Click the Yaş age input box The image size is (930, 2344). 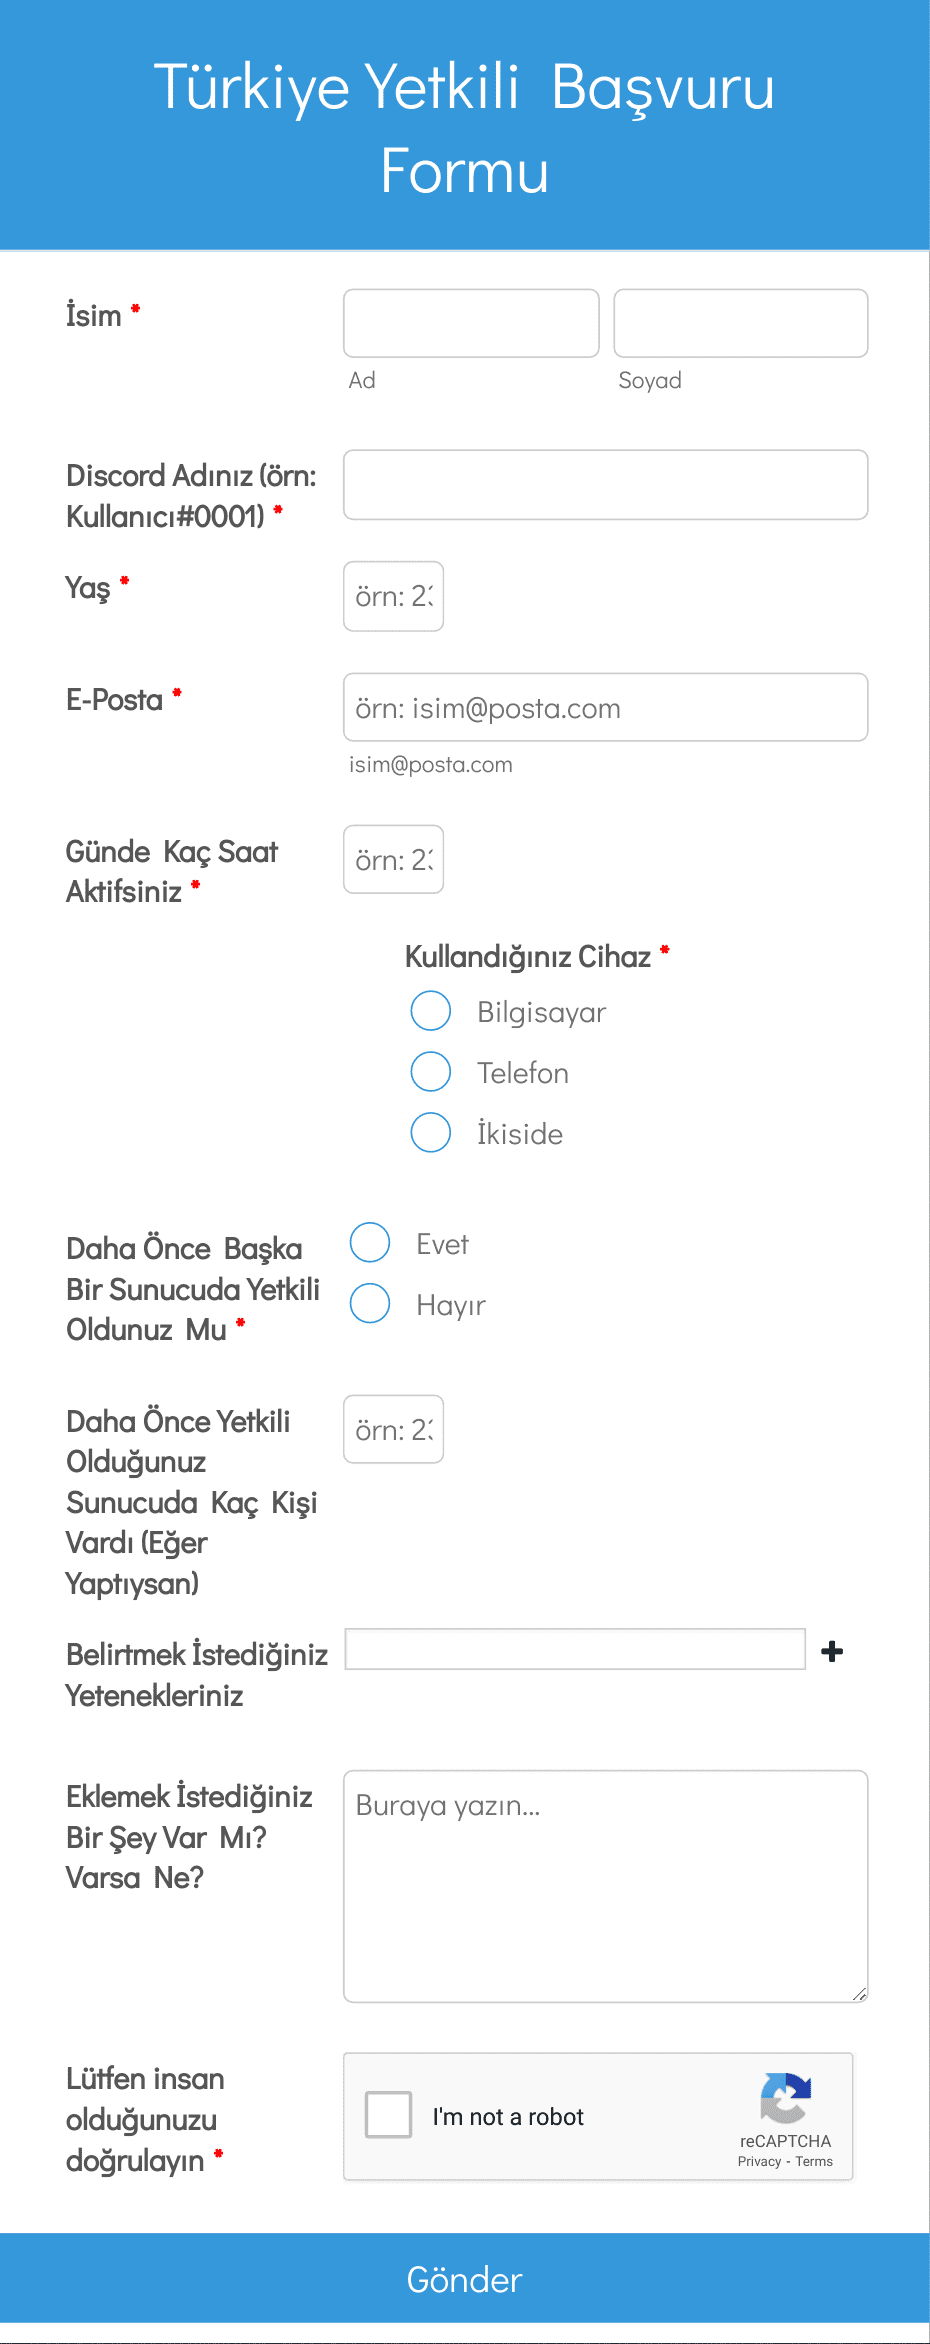[393, 596]
